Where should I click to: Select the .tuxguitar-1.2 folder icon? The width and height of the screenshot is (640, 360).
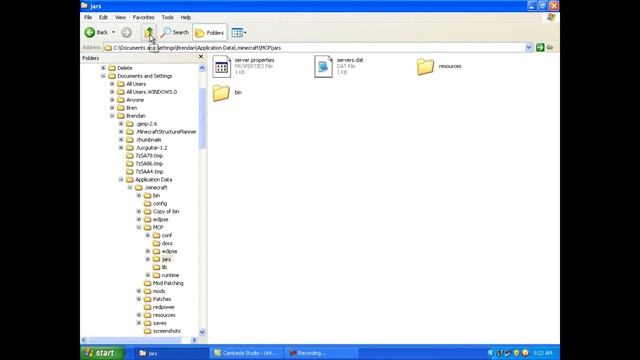point(130,148)
